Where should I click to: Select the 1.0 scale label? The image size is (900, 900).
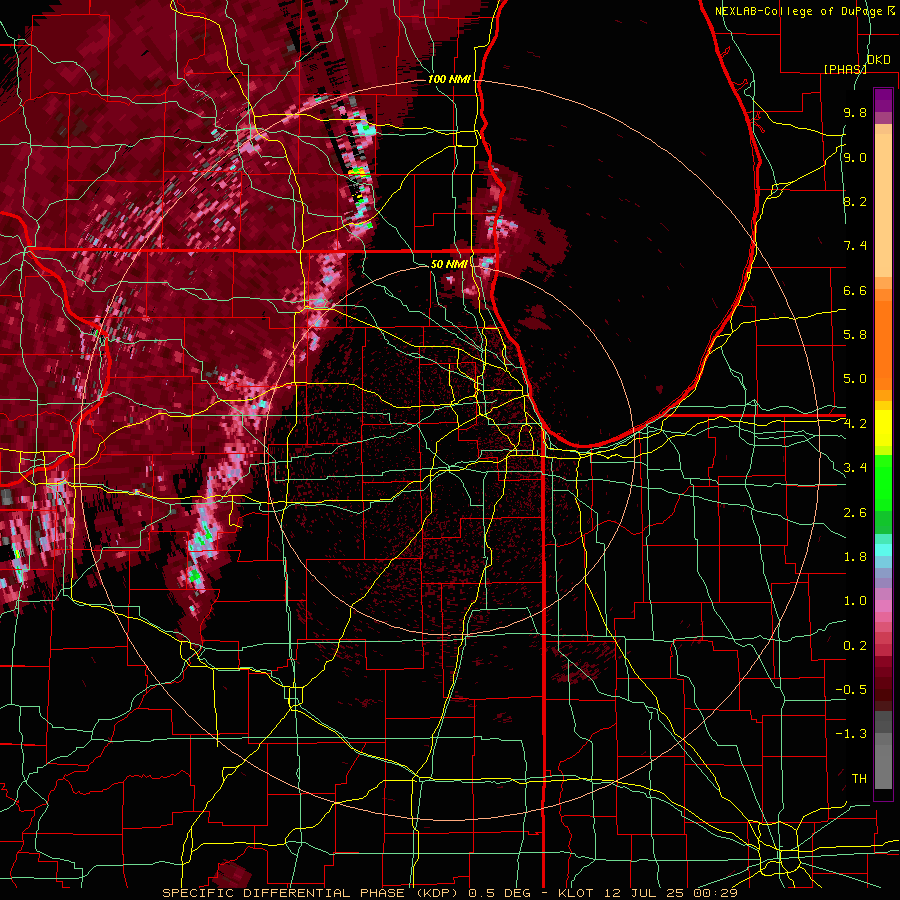point(855,601)
